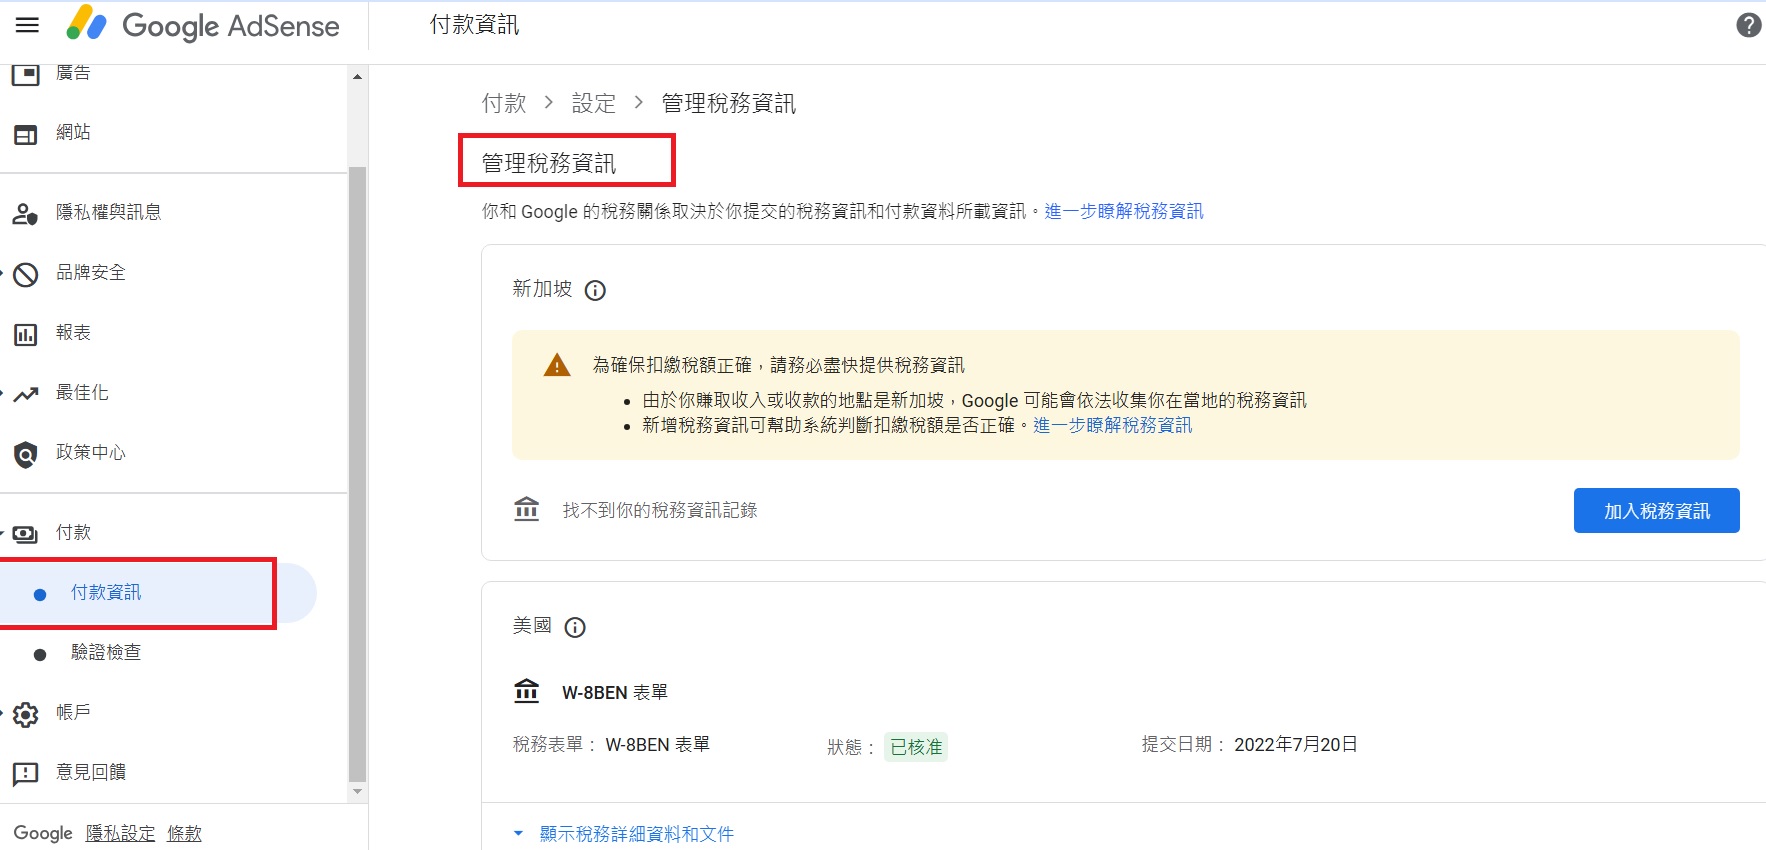Click the 條款 footer link
This screenshot has width=1766, height=850.
pyautogui.click(x=184, y=833)
